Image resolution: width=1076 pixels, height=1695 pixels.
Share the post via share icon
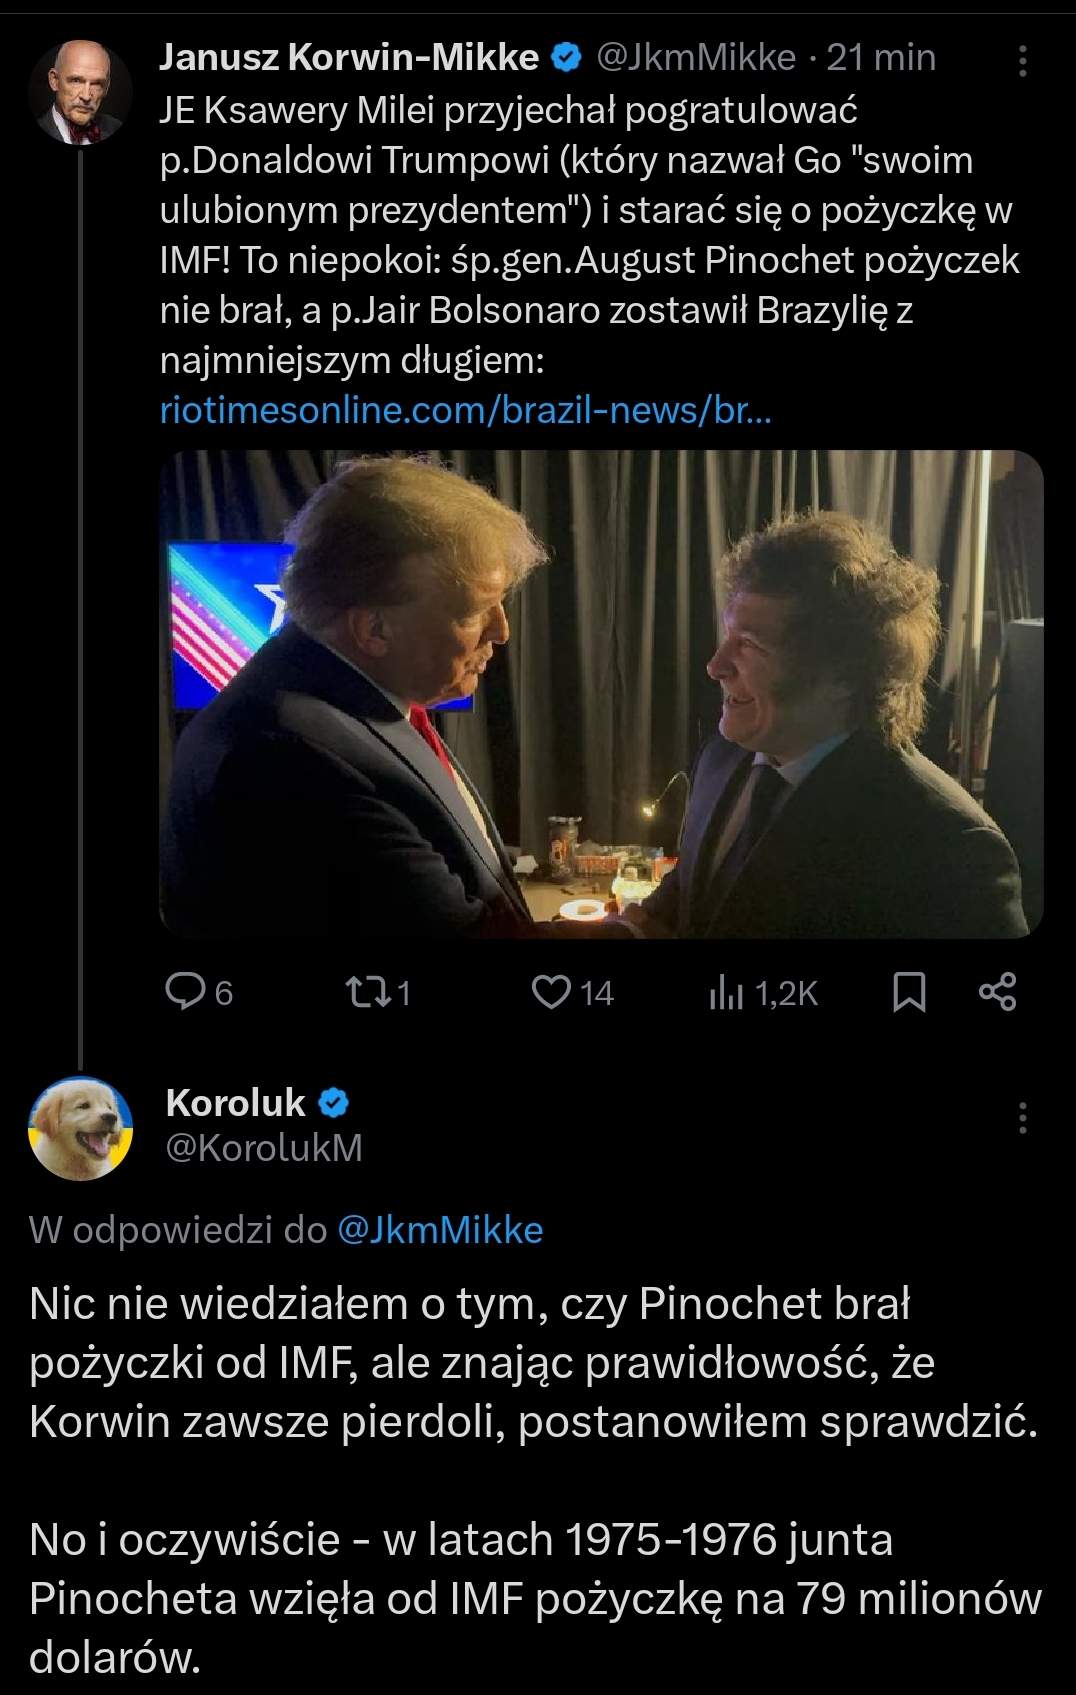click(997, 992)
